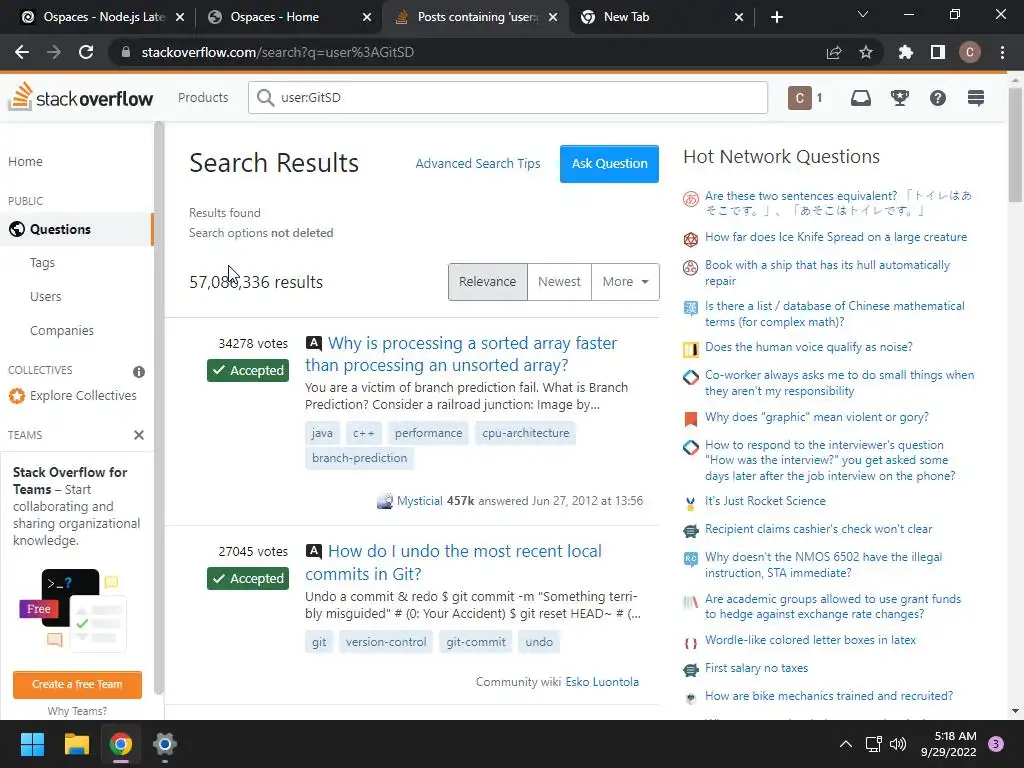Open the Windows Start menu
Screen dimensions: 1024x768
32,744
